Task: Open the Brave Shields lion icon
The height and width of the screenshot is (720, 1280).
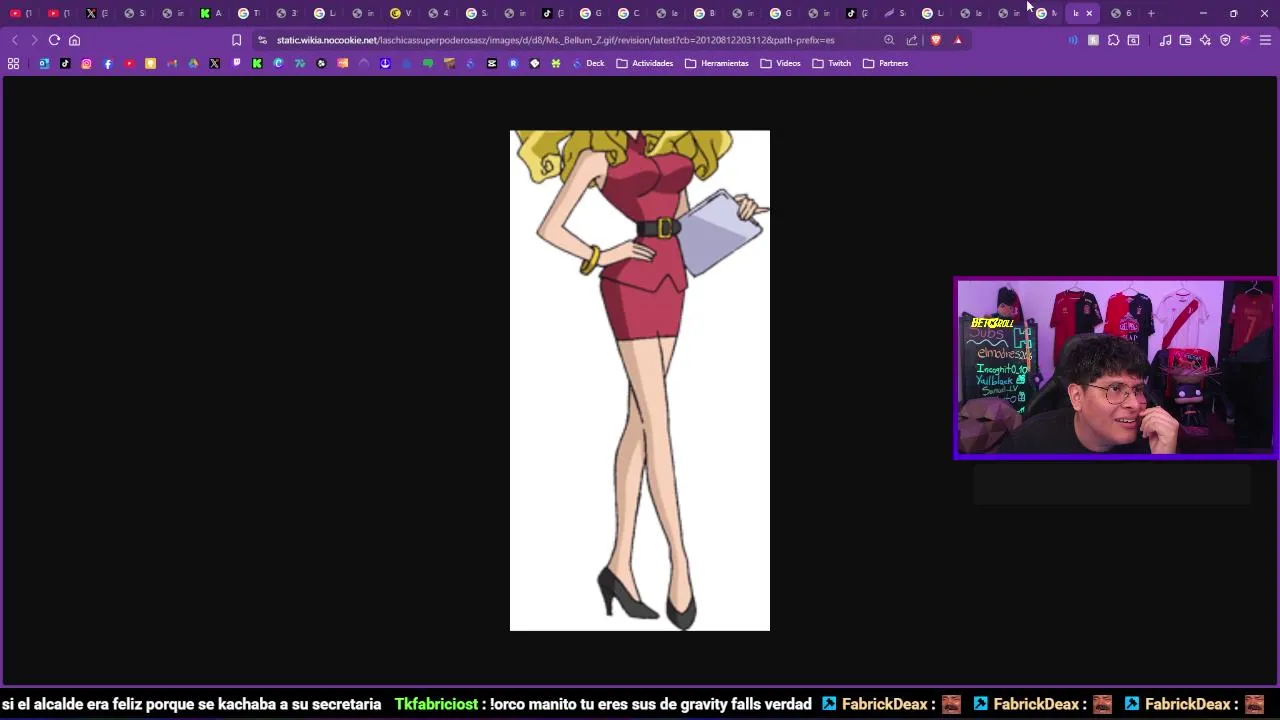Action: click(936, 40)
